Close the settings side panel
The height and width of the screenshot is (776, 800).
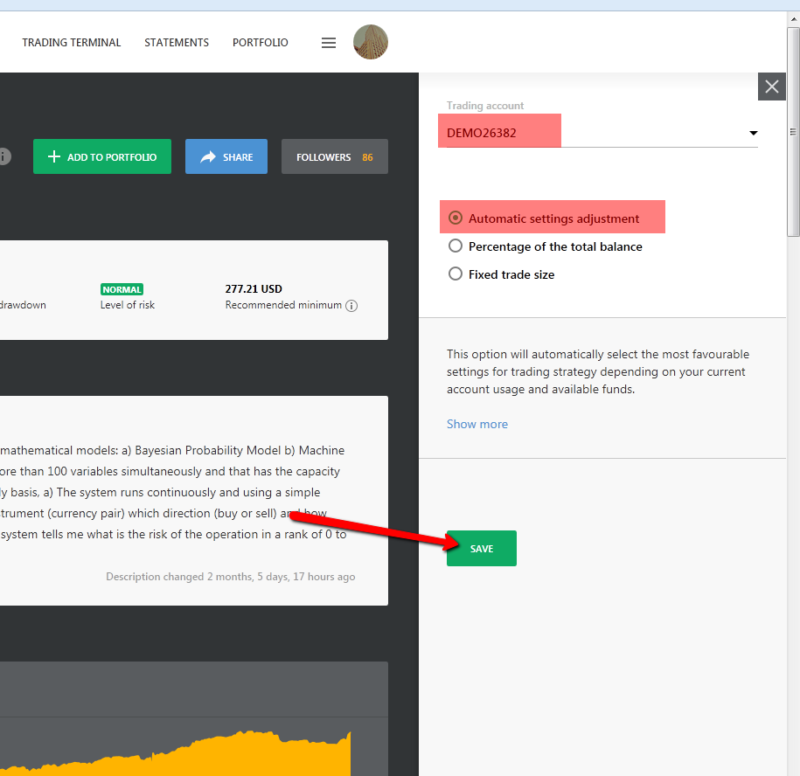click(771, 87)
